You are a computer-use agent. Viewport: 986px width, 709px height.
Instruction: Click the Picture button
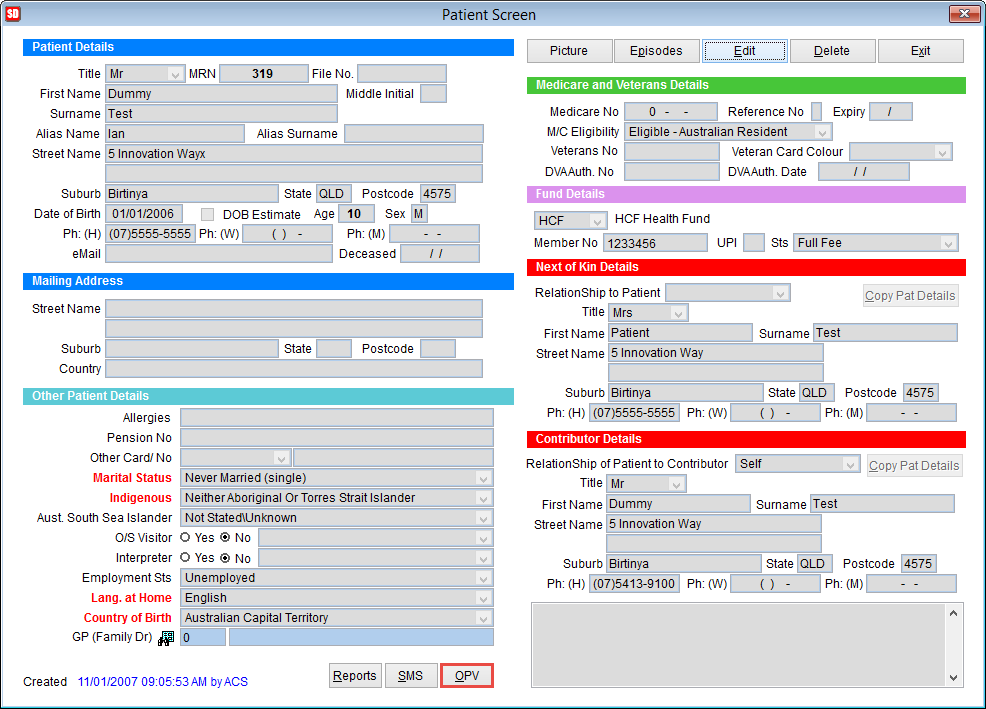(x=569, y=51)
